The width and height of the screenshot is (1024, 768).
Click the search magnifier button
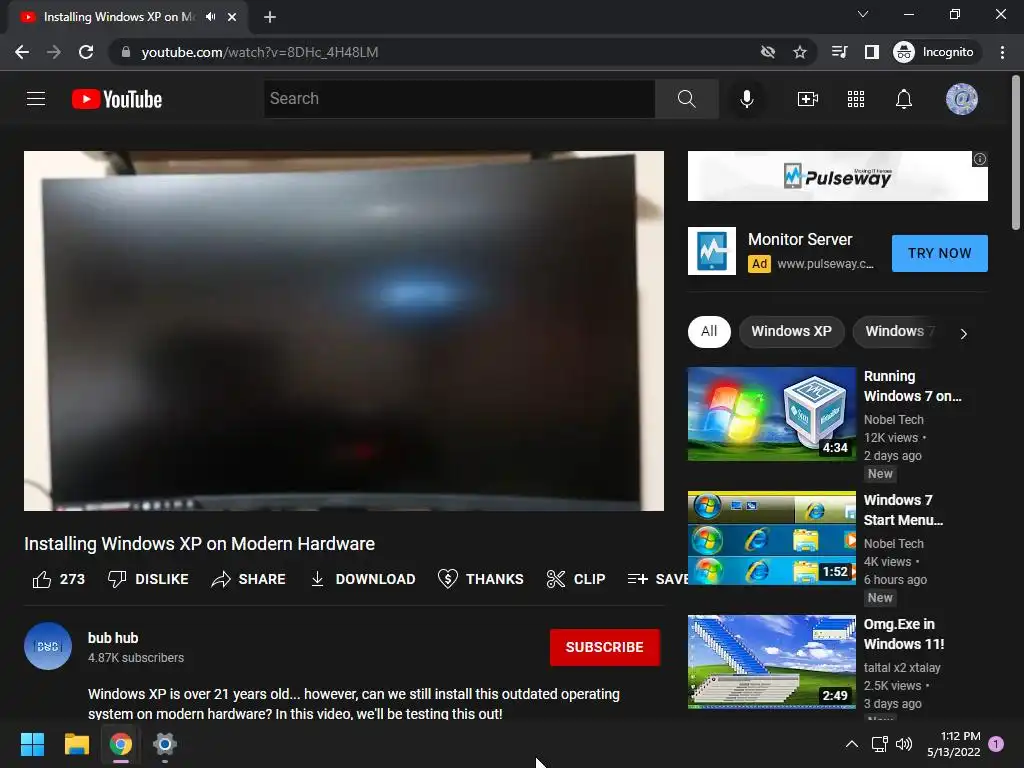(686, 99)
